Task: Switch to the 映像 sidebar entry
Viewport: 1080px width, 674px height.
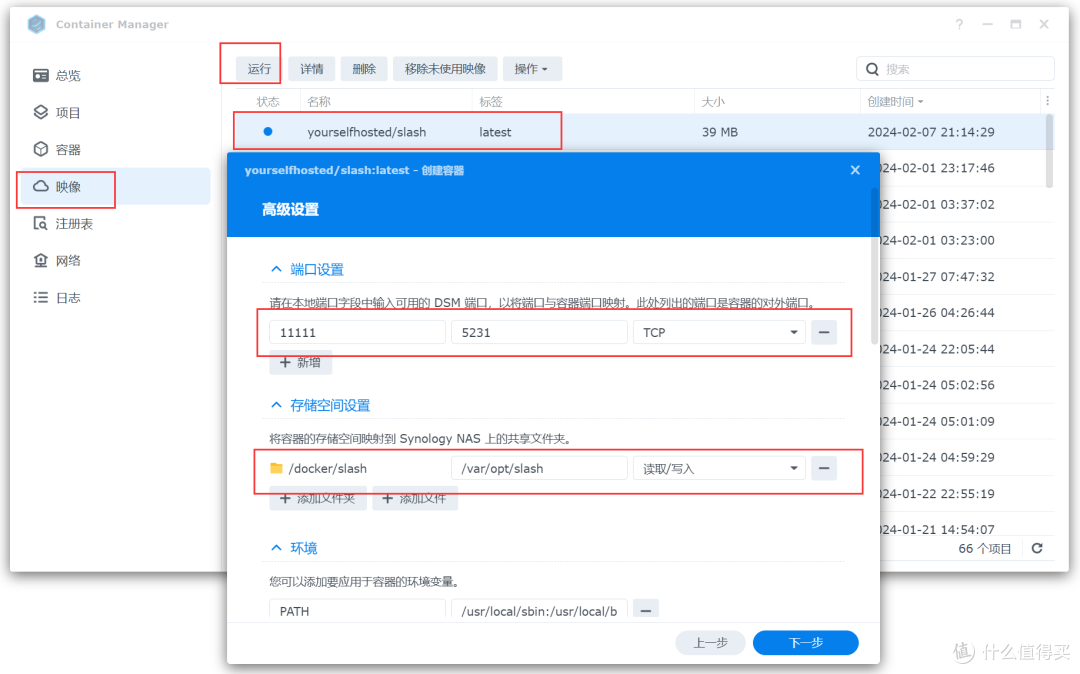Action: click(60, 186)
